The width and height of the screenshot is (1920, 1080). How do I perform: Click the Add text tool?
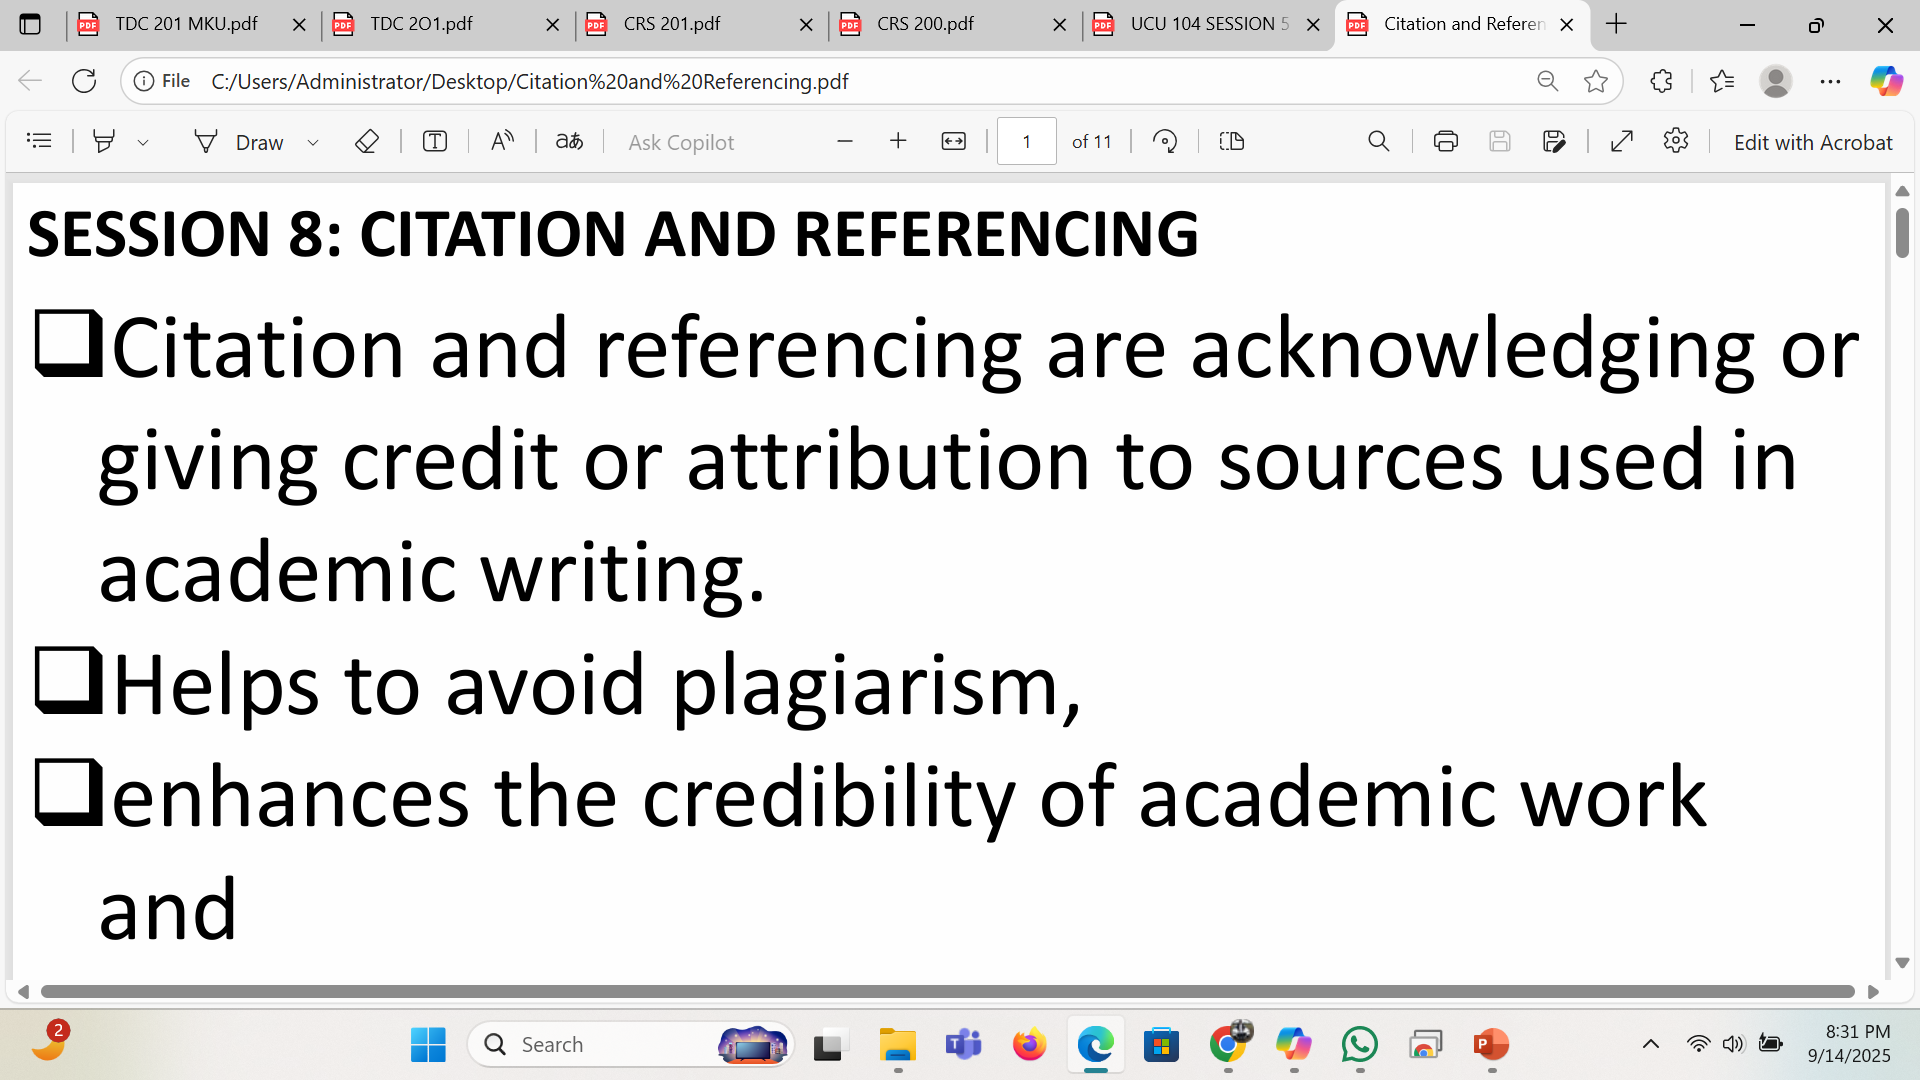[434, 141]
